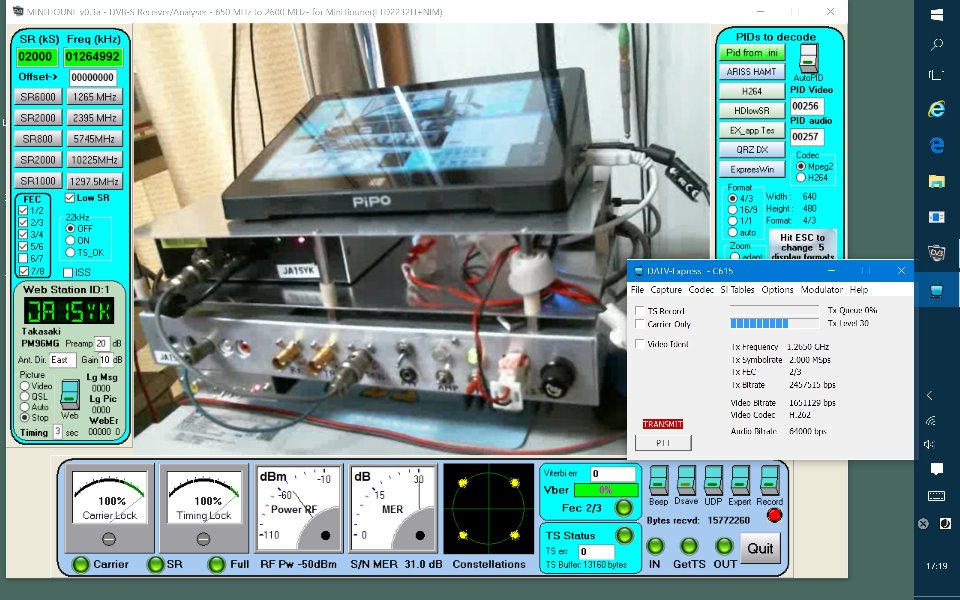
Task: Click the Pid from .ini button
Action: coord(752,53)
